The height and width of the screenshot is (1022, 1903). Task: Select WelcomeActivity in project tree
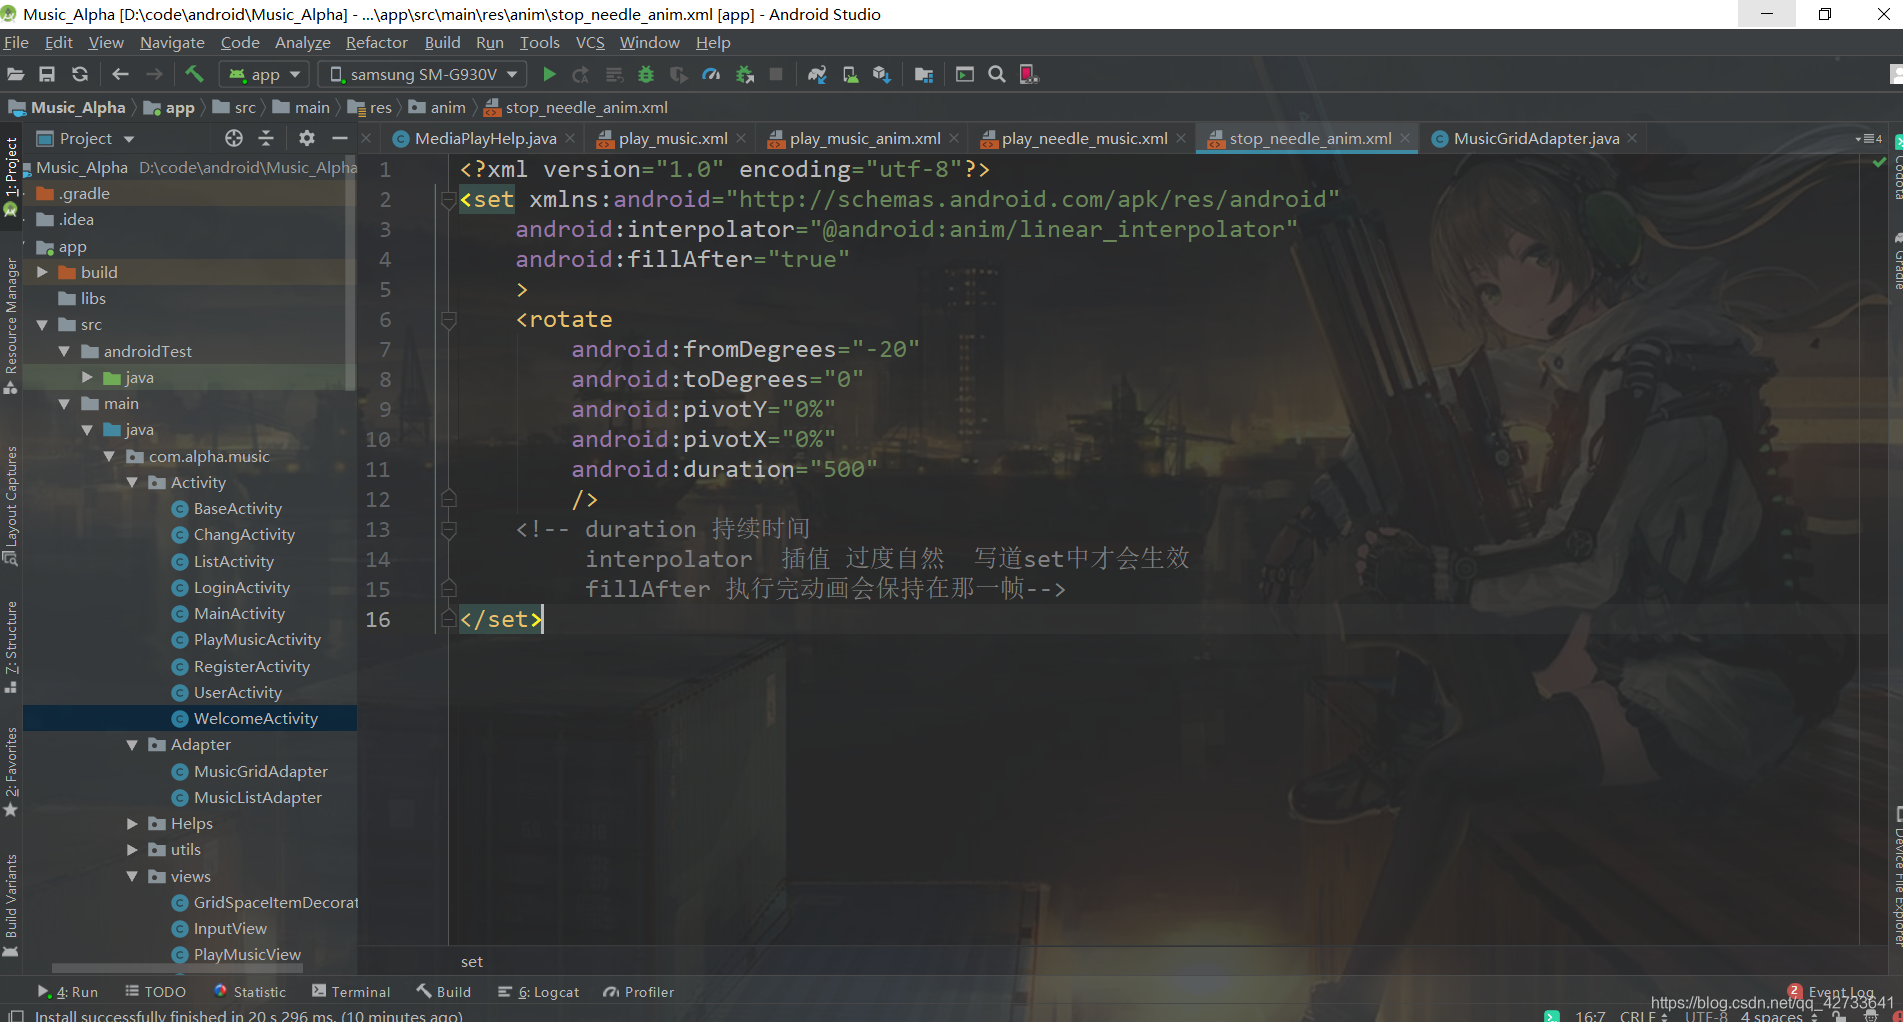coord(255,718)
